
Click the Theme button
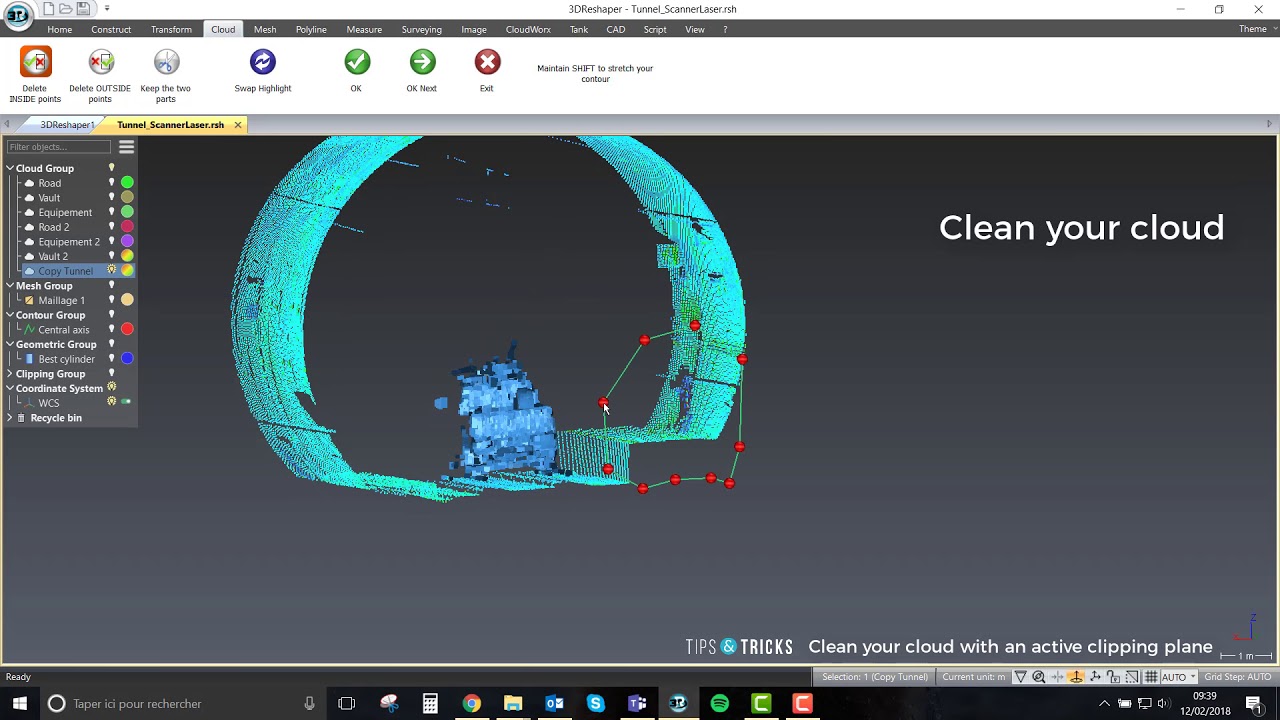[x=1253, y=29]
